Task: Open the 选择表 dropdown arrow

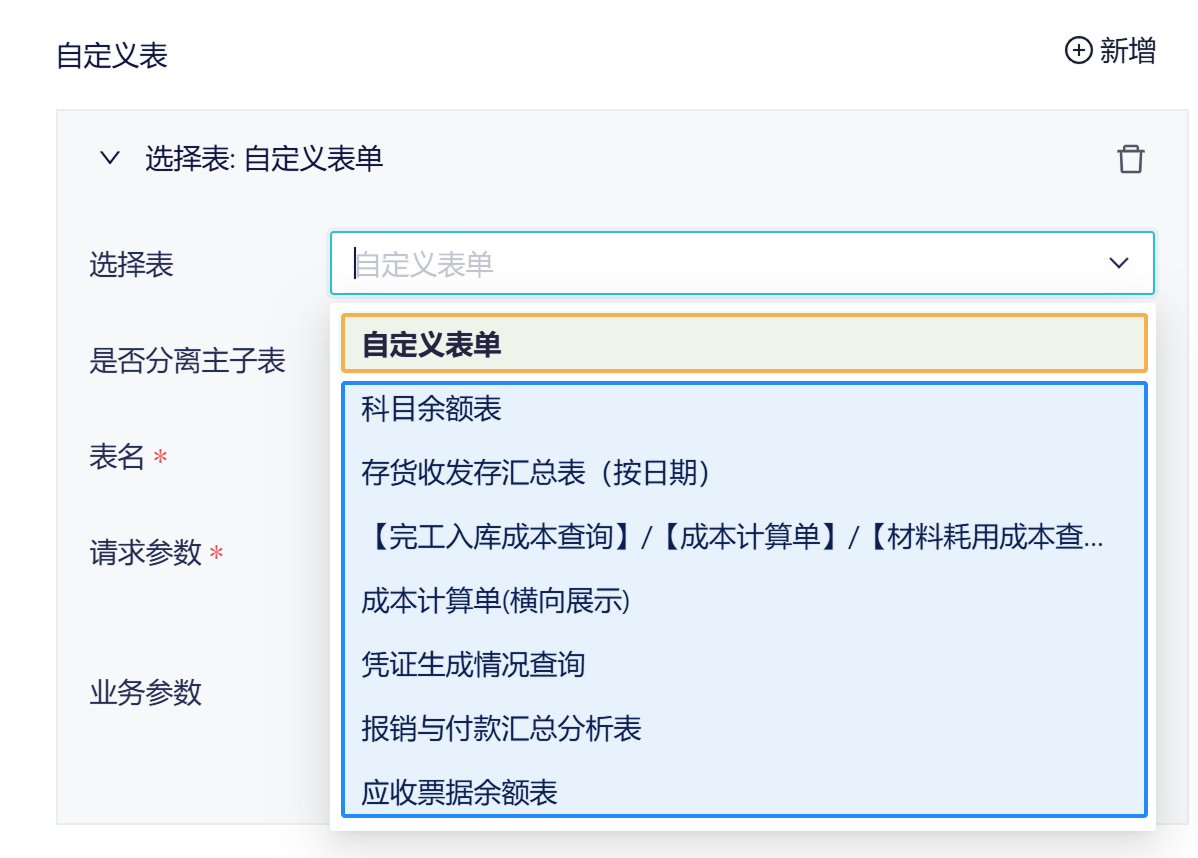Action: point(1119,263)
